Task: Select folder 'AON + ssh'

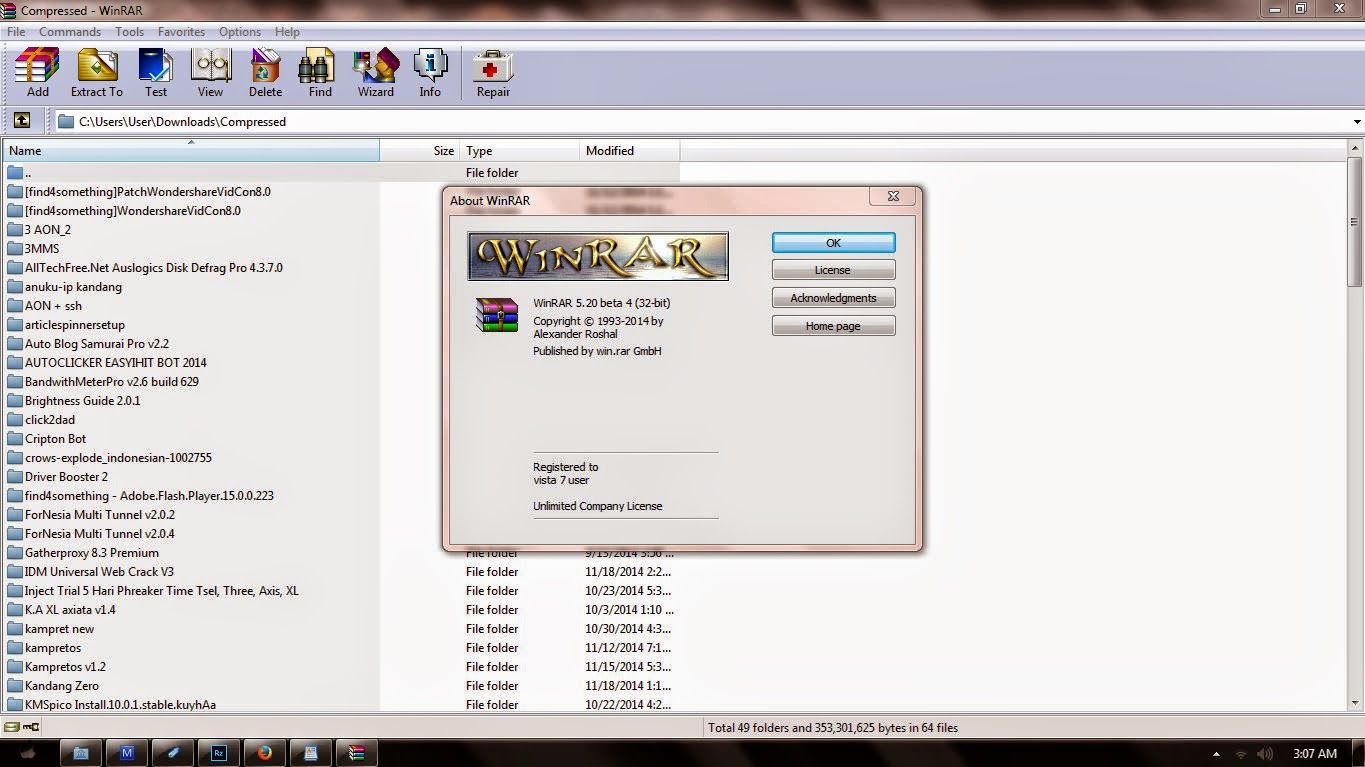Action: (53, 306)
